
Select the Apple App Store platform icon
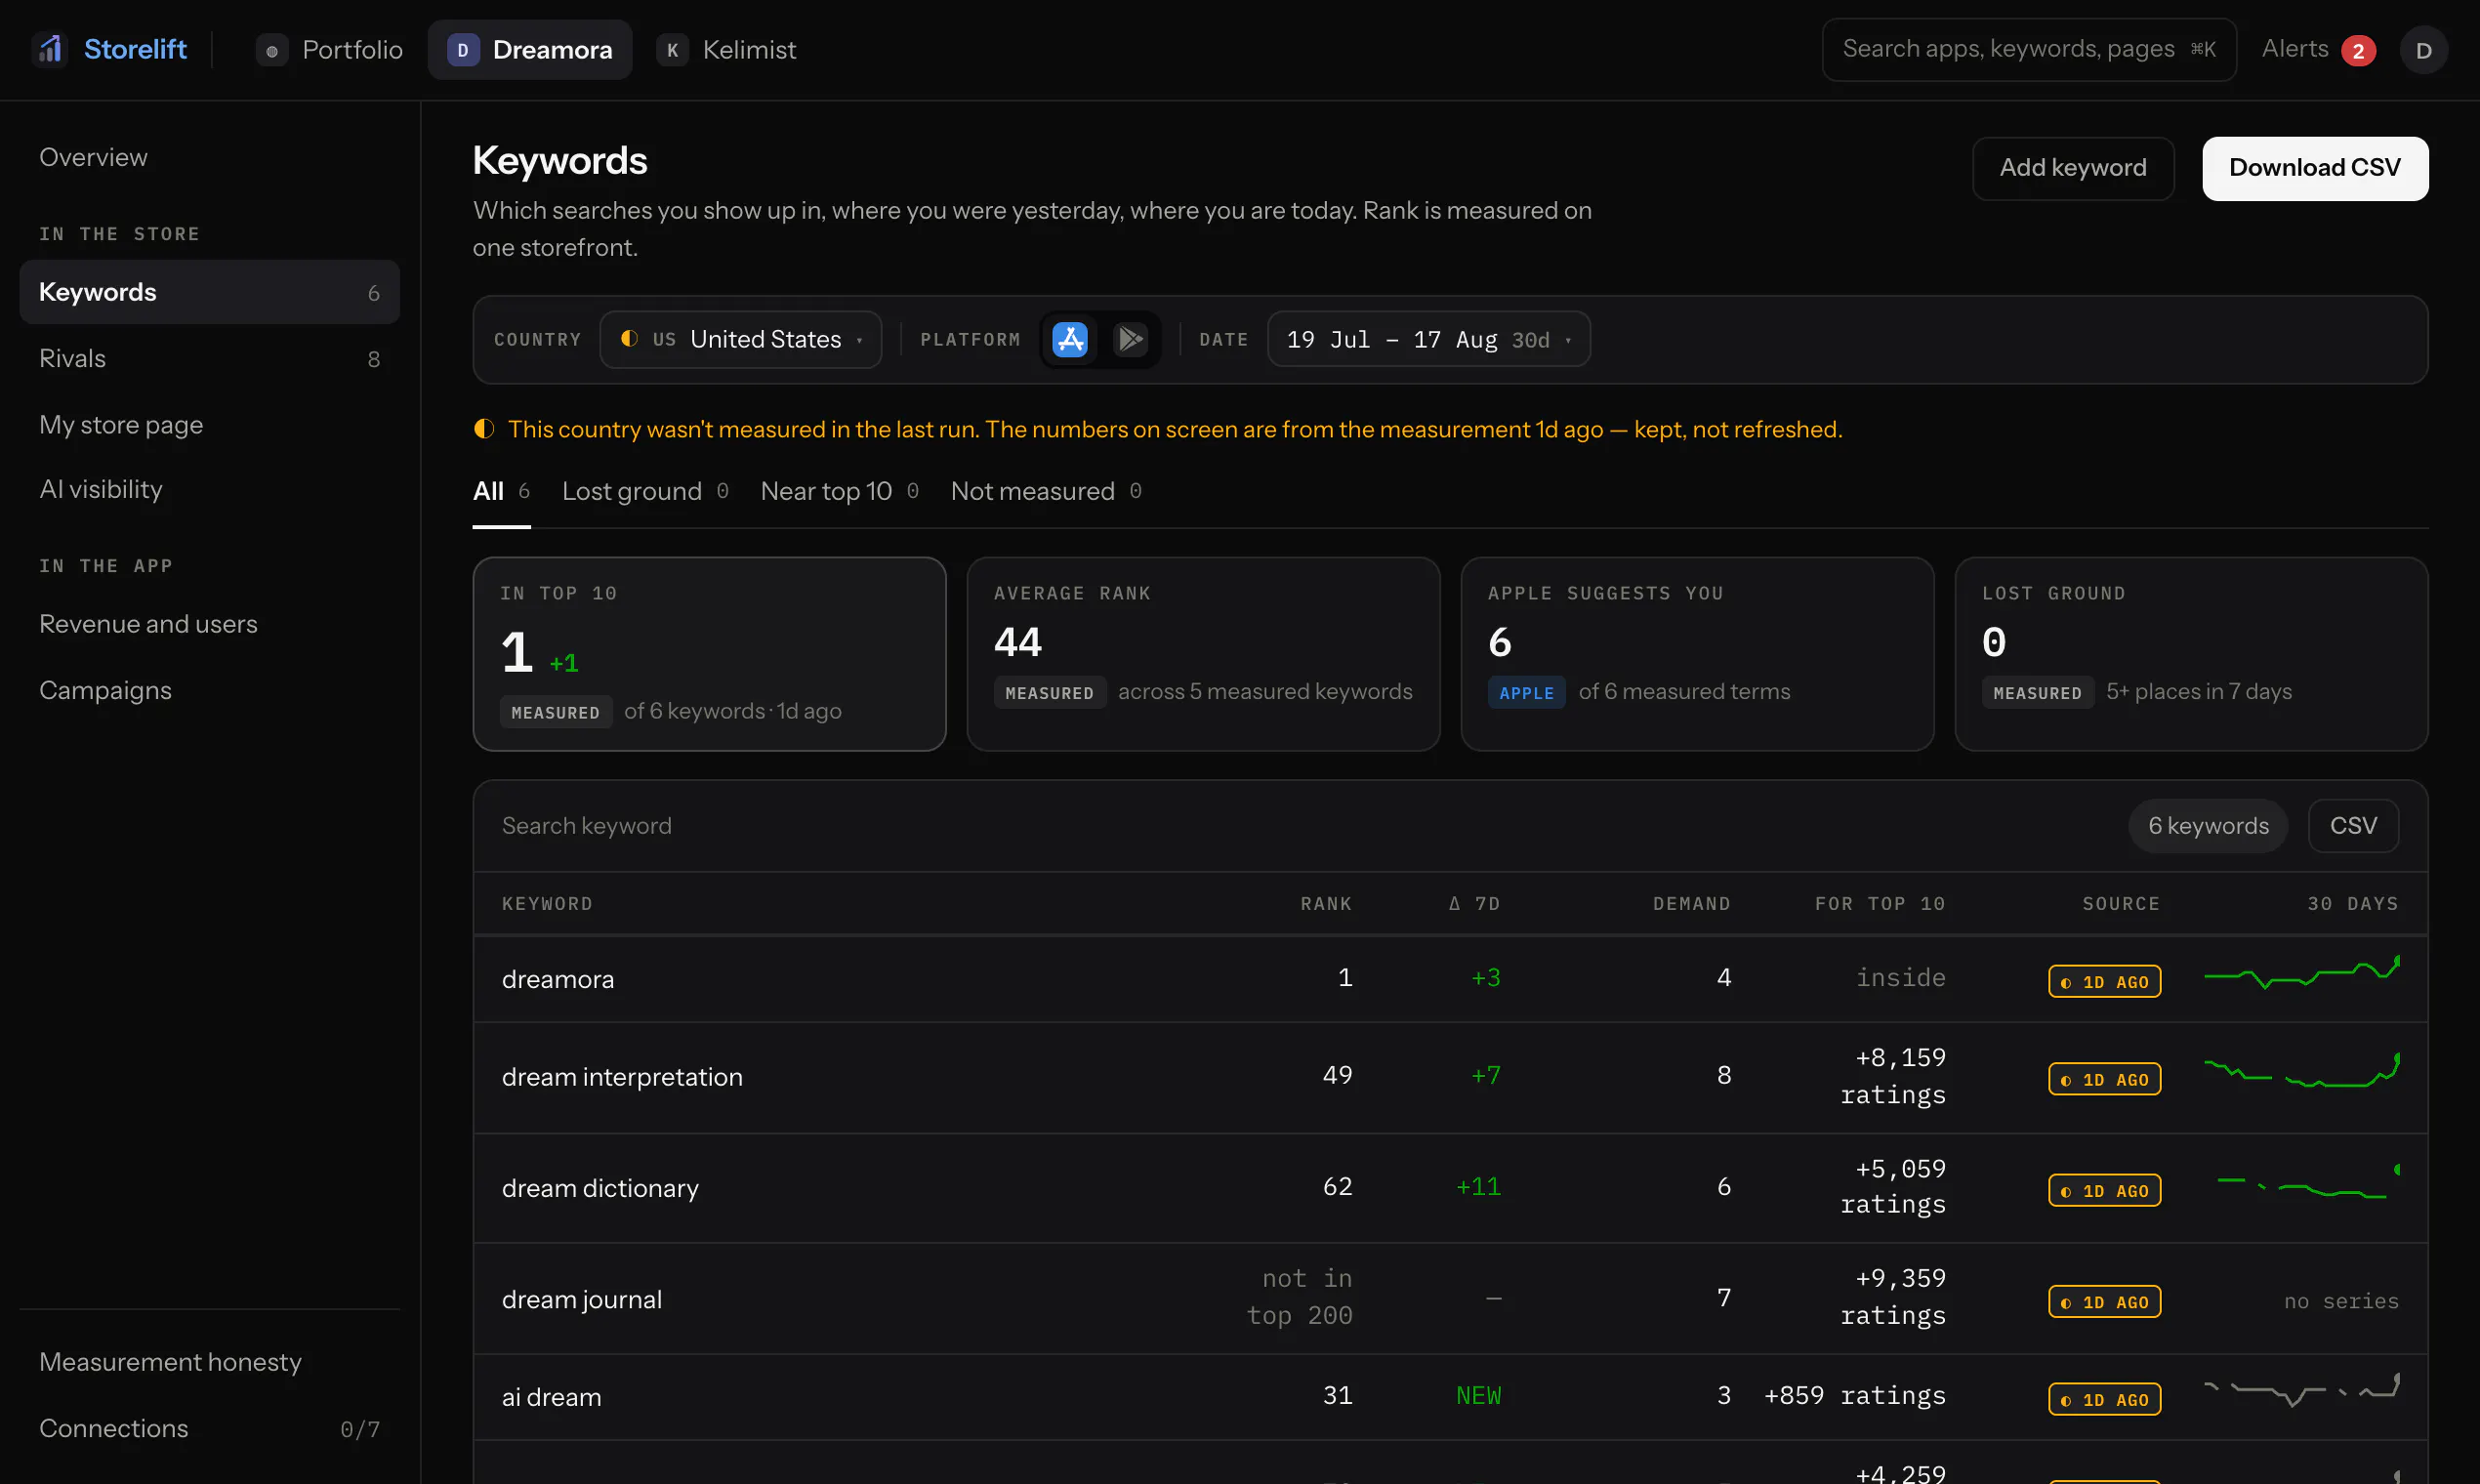point(1070,340)
